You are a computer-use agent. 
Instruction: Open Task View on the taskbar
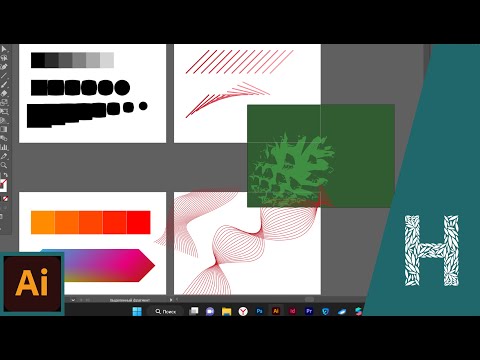[x=193, y=311]
